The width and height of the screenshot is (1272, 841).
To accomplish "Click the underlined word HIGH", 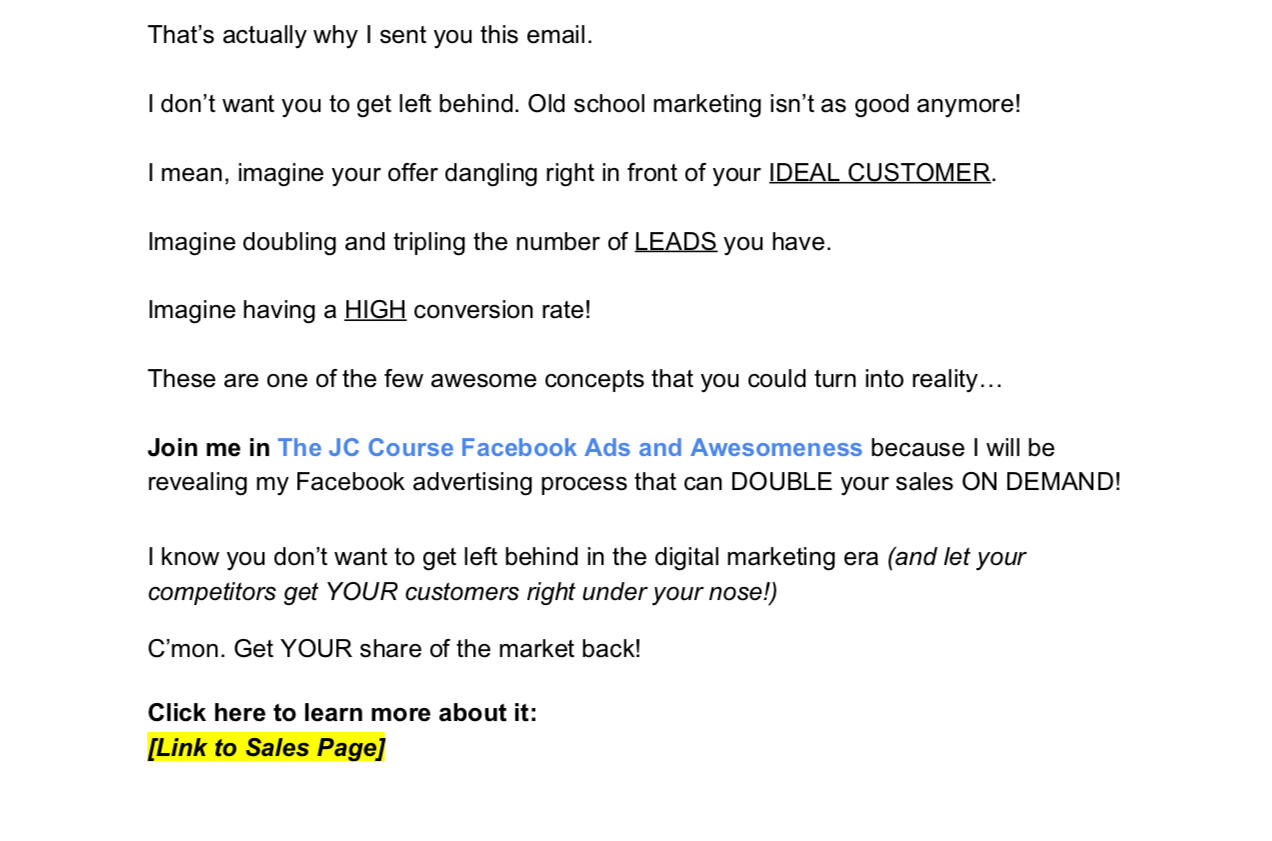I will click(375, 310).
